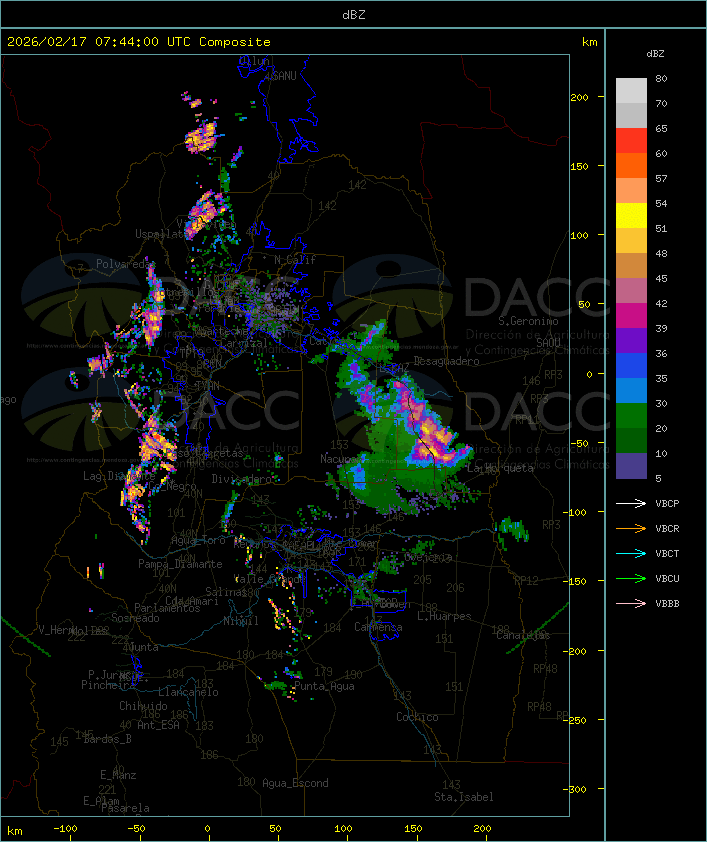Image resolution: width=707 pixels, height=842 pixels.
Task: Click the orange VBCR arrow icon
Action: tap(631, 528)
